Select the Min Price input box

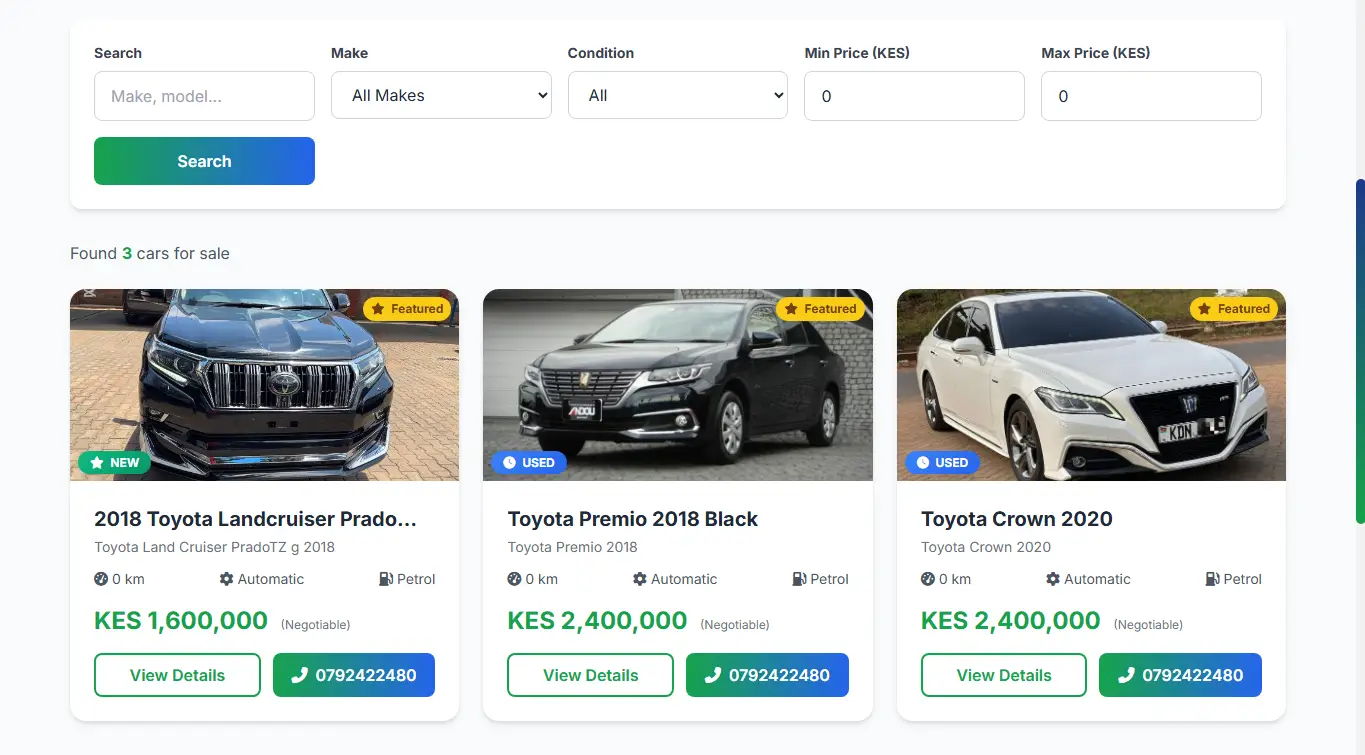[x=913, y=95]
